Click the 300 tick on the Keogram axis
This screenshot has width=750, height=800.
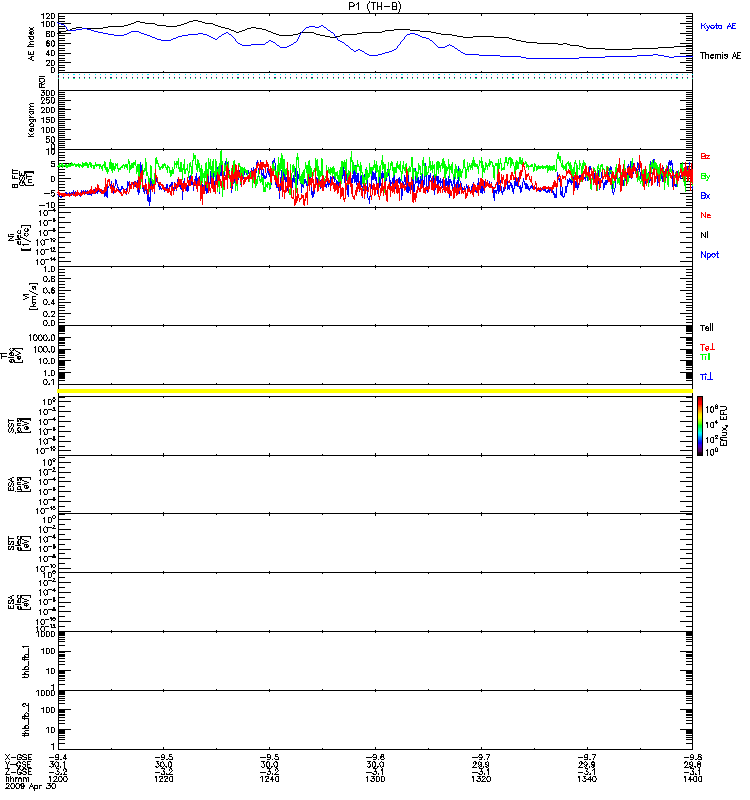[x=48, y=93]
